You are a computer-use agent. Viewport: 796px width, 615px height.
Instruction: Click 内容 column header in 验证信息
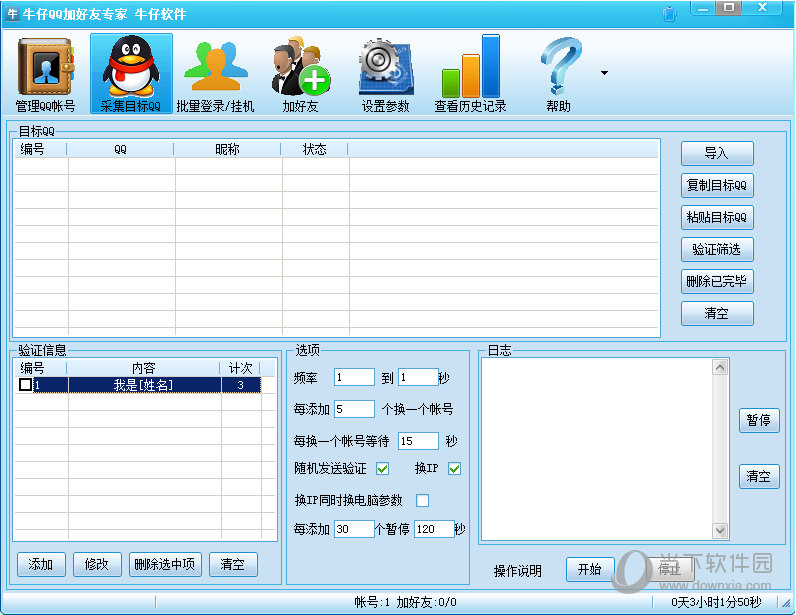point(144,368)
